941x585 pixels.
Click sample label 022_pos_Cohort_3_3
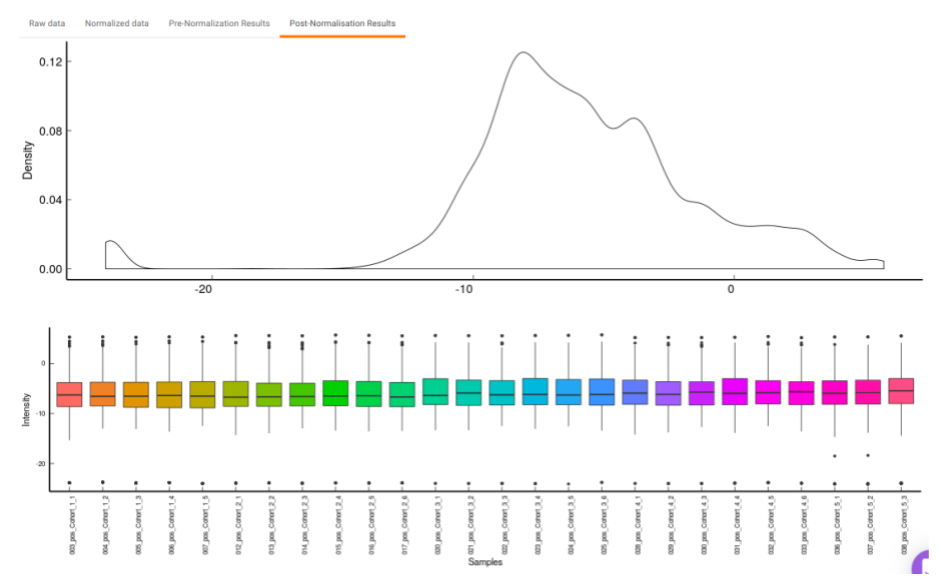505,526
